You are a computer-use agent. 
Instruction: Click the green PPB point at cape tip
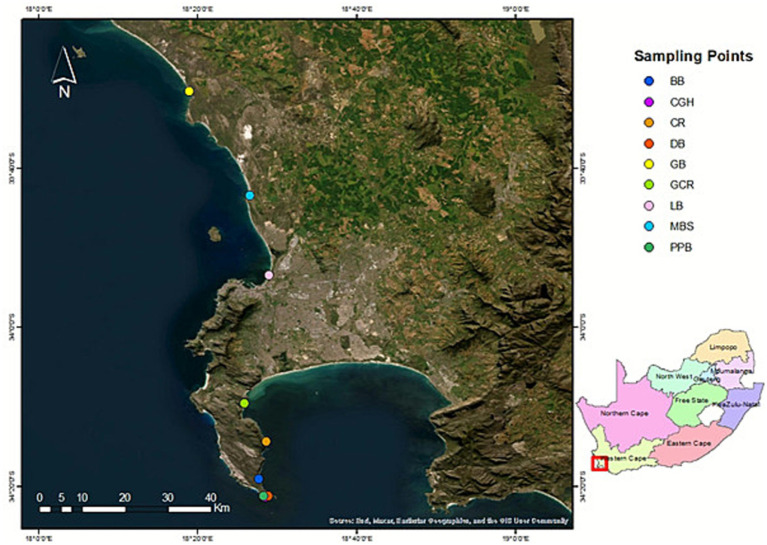pyautogui.click(x=263, y=496)
